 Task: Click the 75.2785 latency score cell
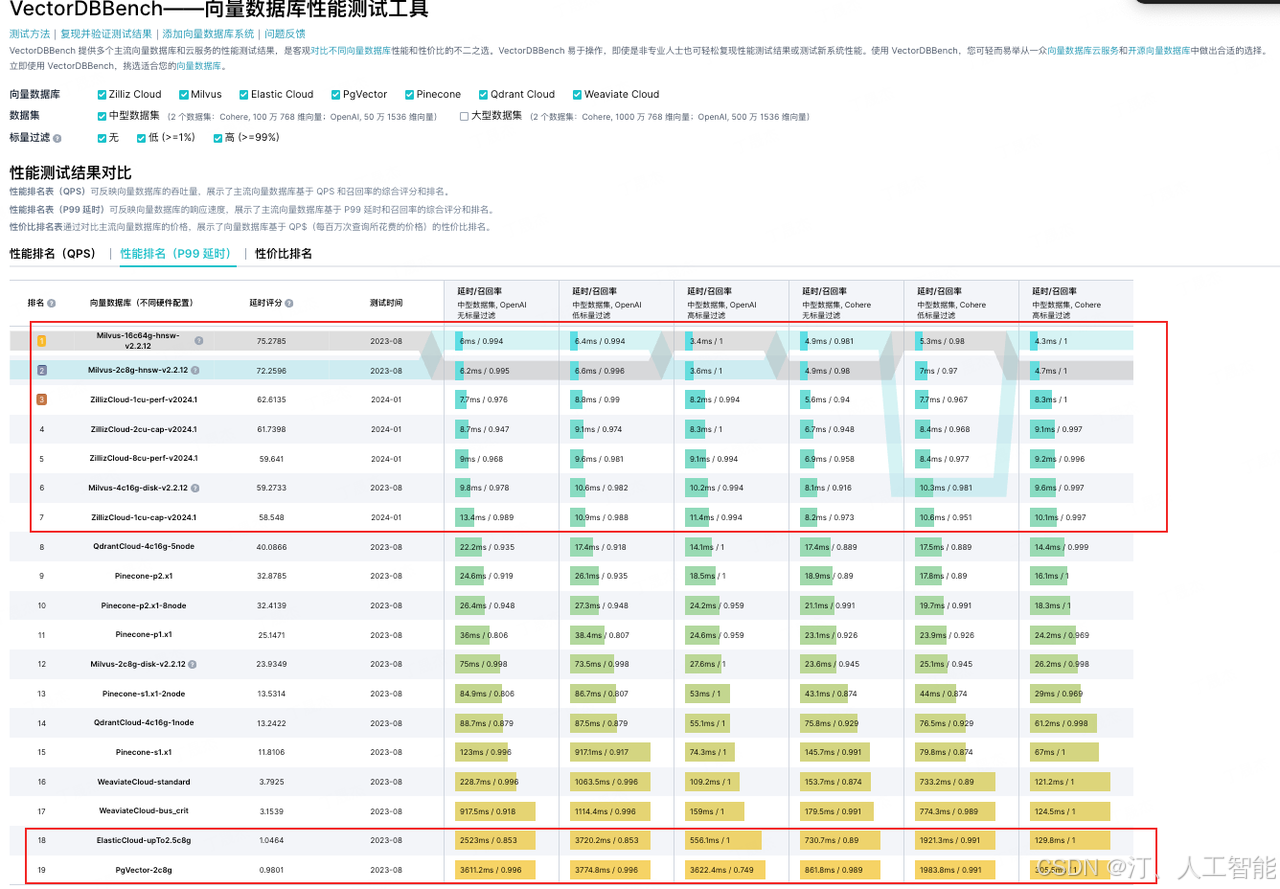click(x=271, y=341)
